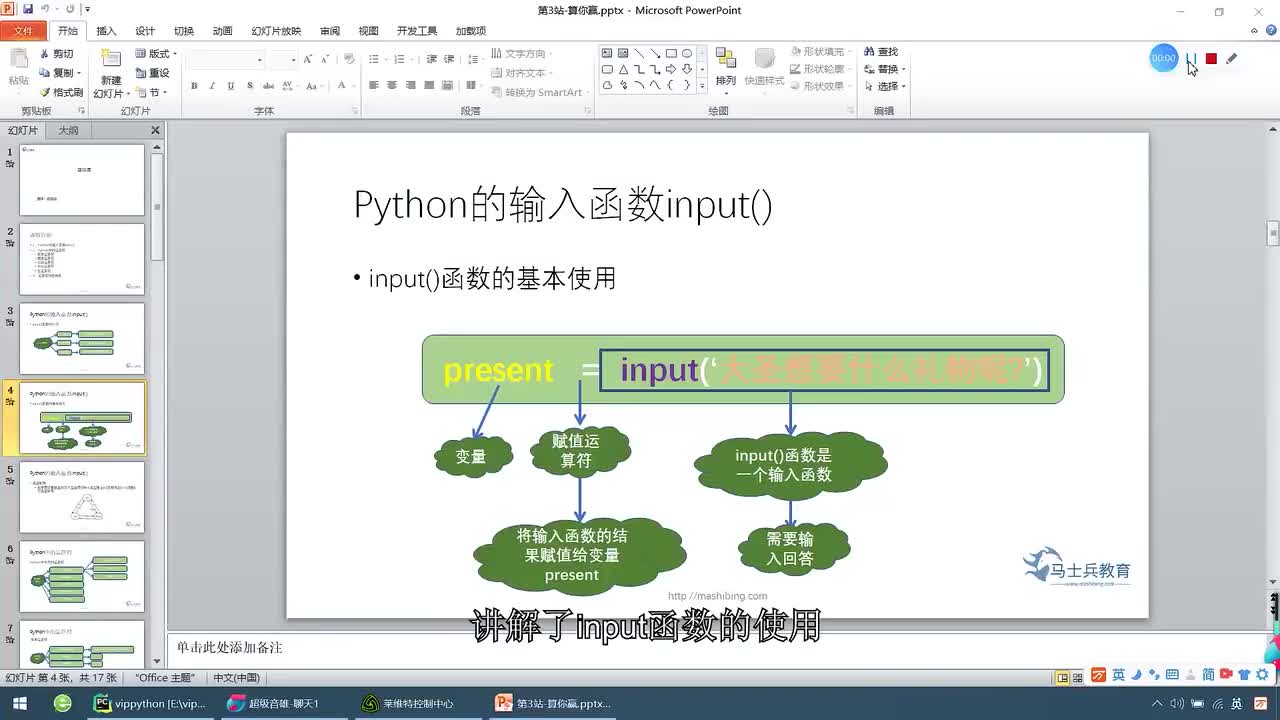1280x720 pixels.
Task: Switch to the Outline (大纲) pane tab
Action: click(68, 130)
